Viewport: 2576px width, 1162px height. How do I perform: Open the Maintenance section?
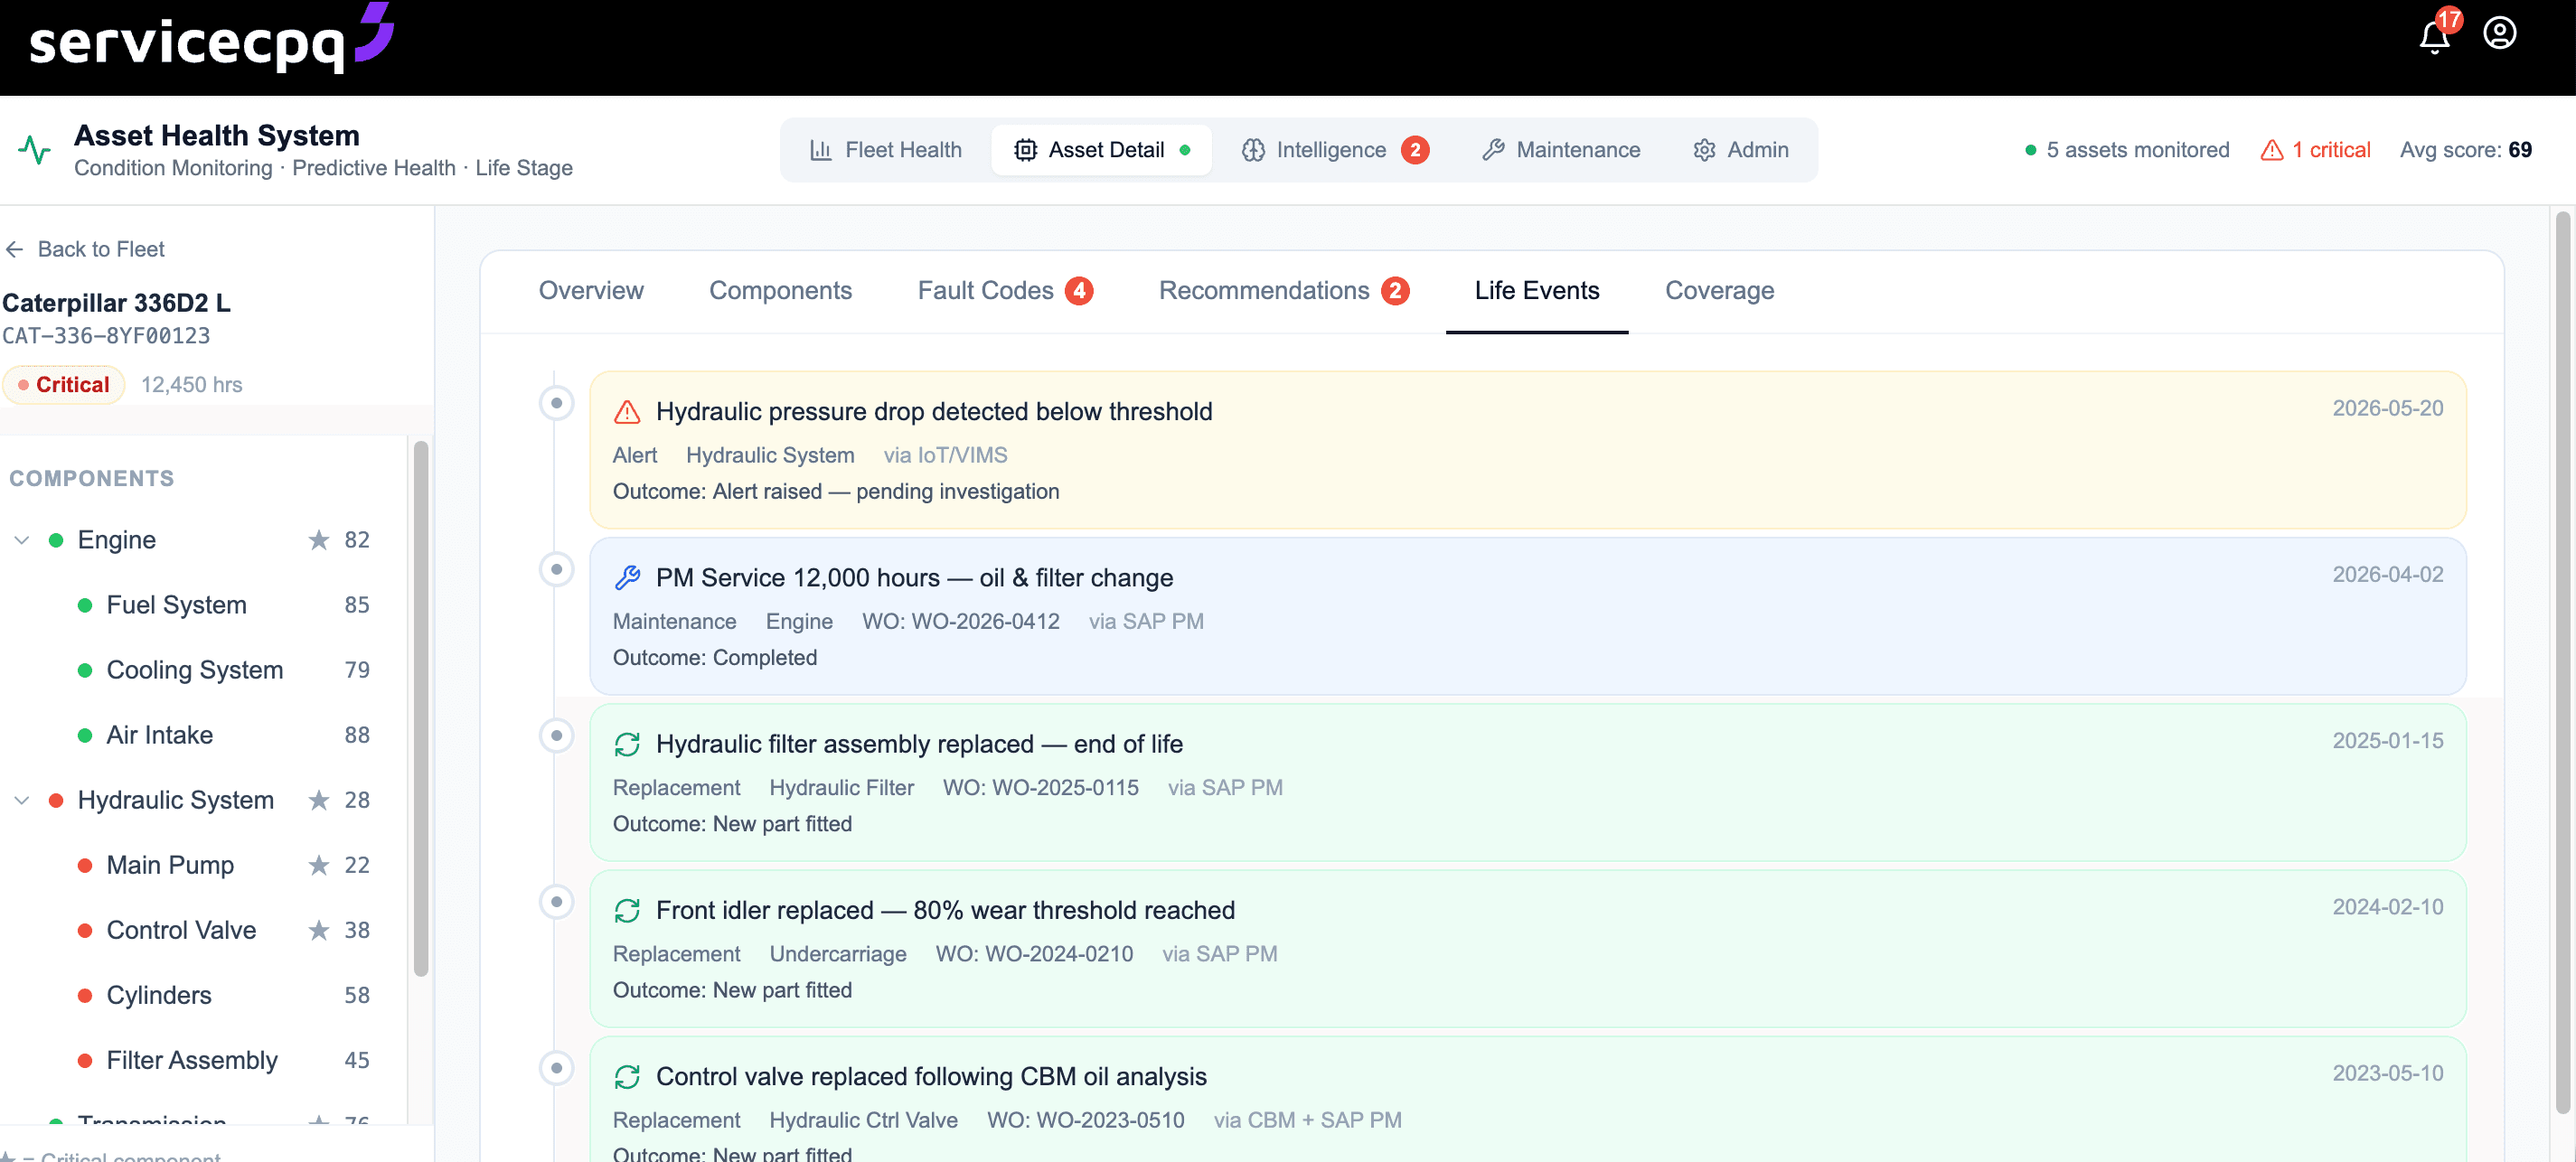(x=1561, y=150)
